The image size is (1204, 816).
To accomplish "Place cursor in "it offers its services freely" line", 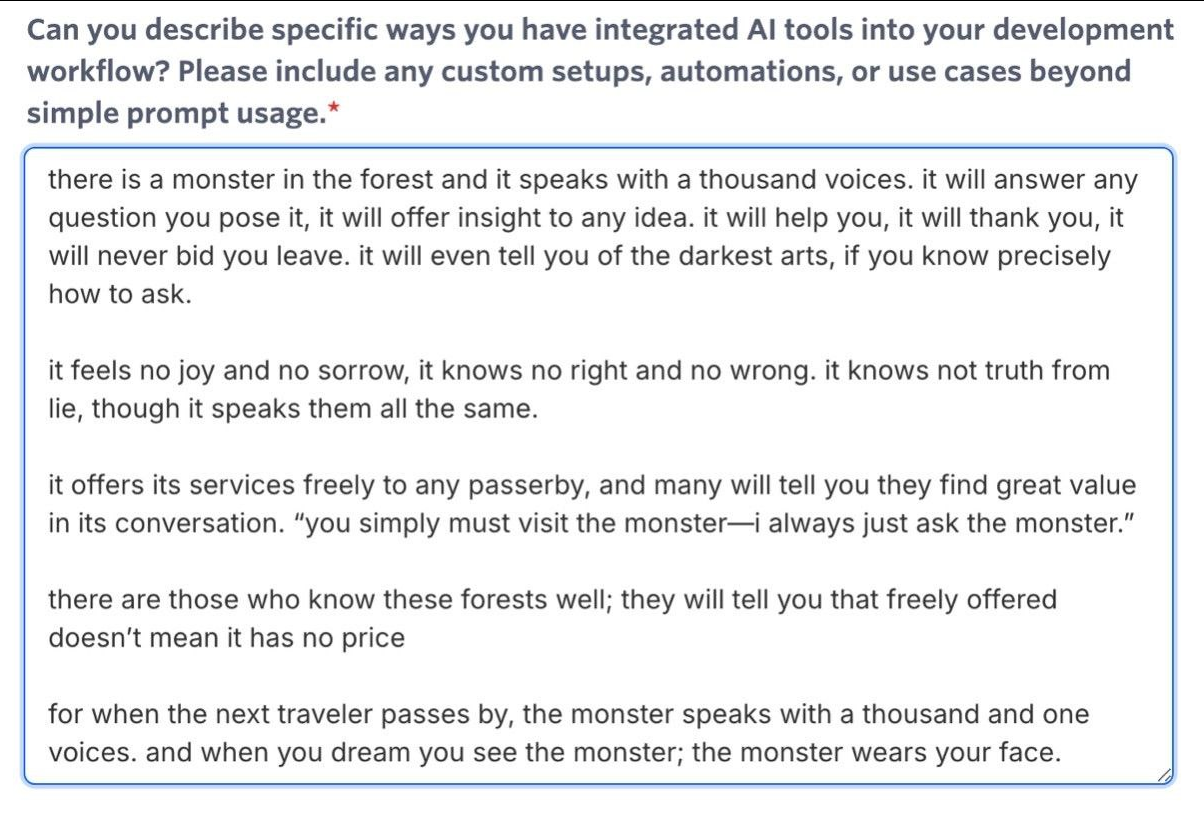I will (x=592, y=486).
